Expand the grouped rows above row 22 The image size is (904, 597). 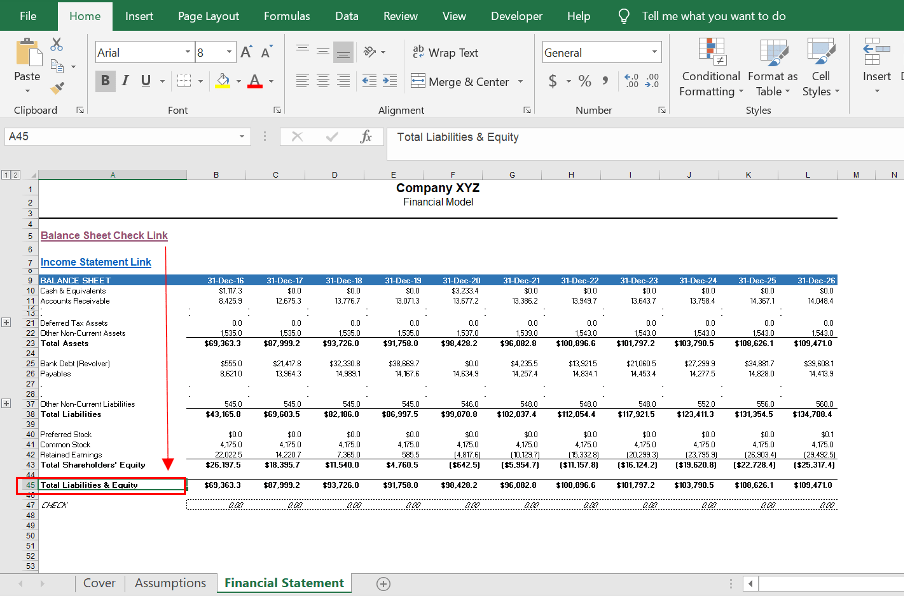click(x=7, y=323)
